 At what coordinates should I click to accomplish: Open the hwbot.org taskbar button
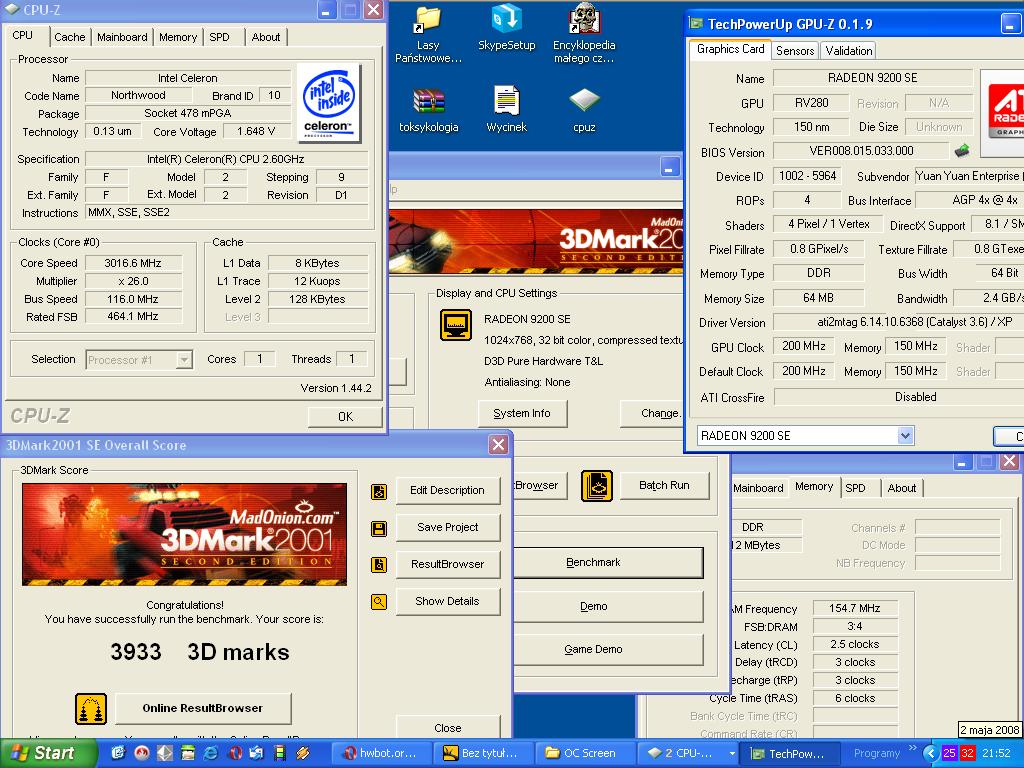coord(381,753)
